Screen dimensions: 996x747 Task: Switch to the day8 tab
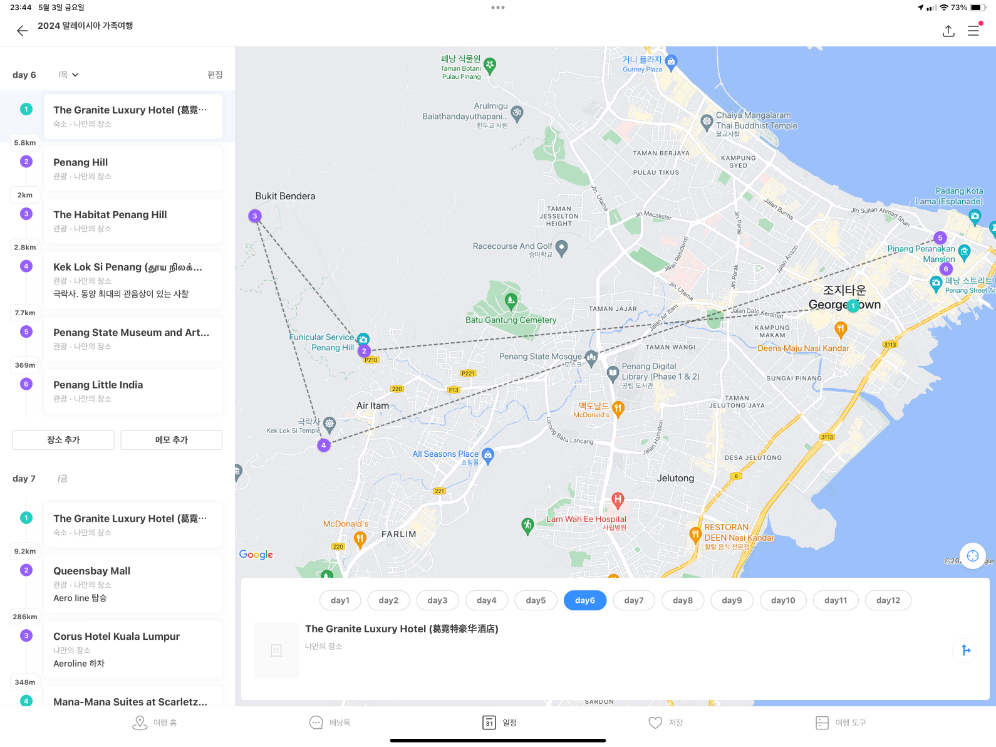pos(683,600)
